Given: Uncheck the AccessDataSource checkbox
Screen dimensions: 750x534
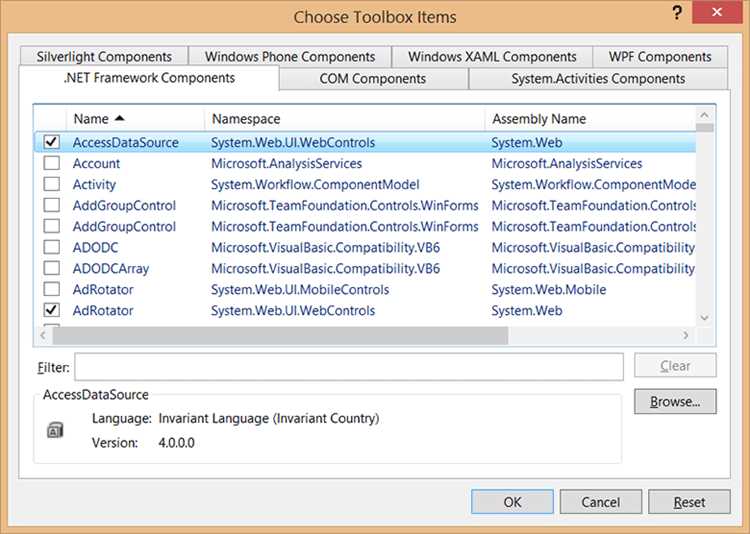Looking at the screenshot, I should click(x=51, y=142).
